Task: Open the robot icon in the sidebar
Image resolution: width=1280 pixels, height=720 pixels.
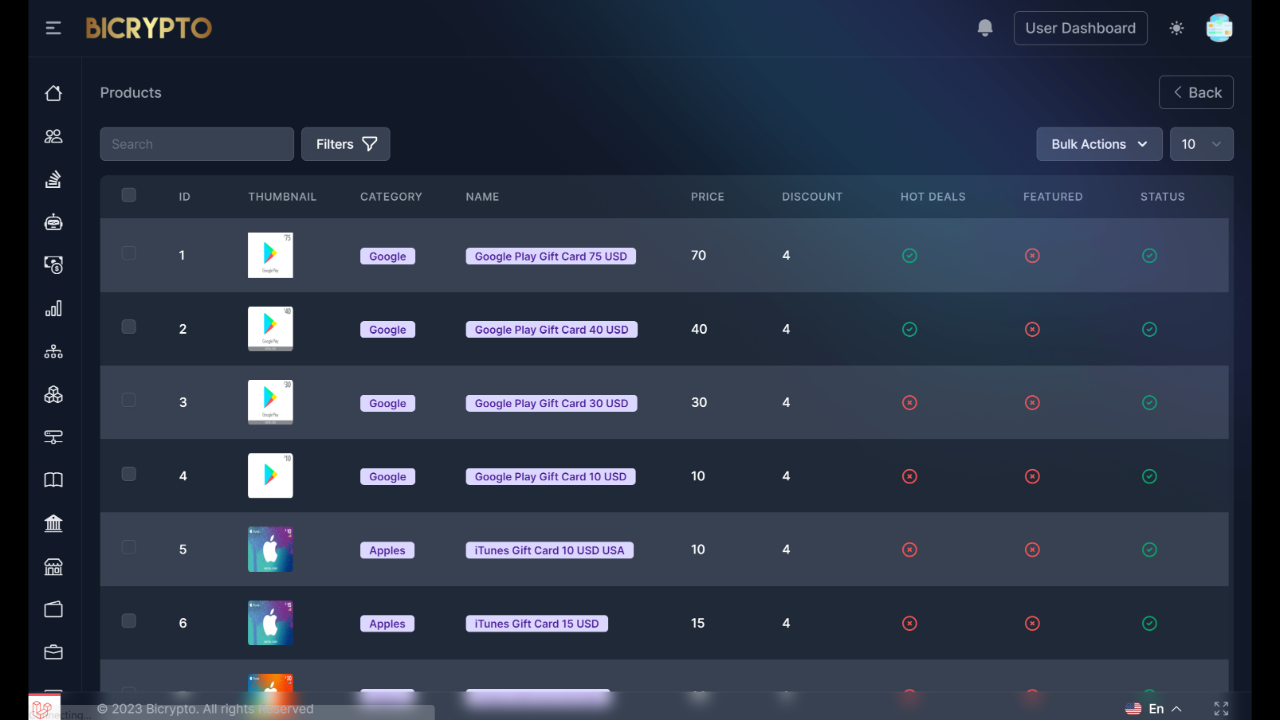Action: tap(54, 222)
